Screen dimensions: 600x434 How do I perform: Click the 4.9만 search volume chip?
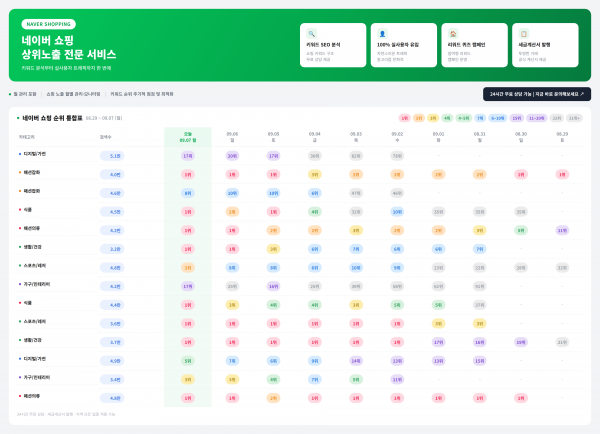pyautogui.click(x=112, y=361)
